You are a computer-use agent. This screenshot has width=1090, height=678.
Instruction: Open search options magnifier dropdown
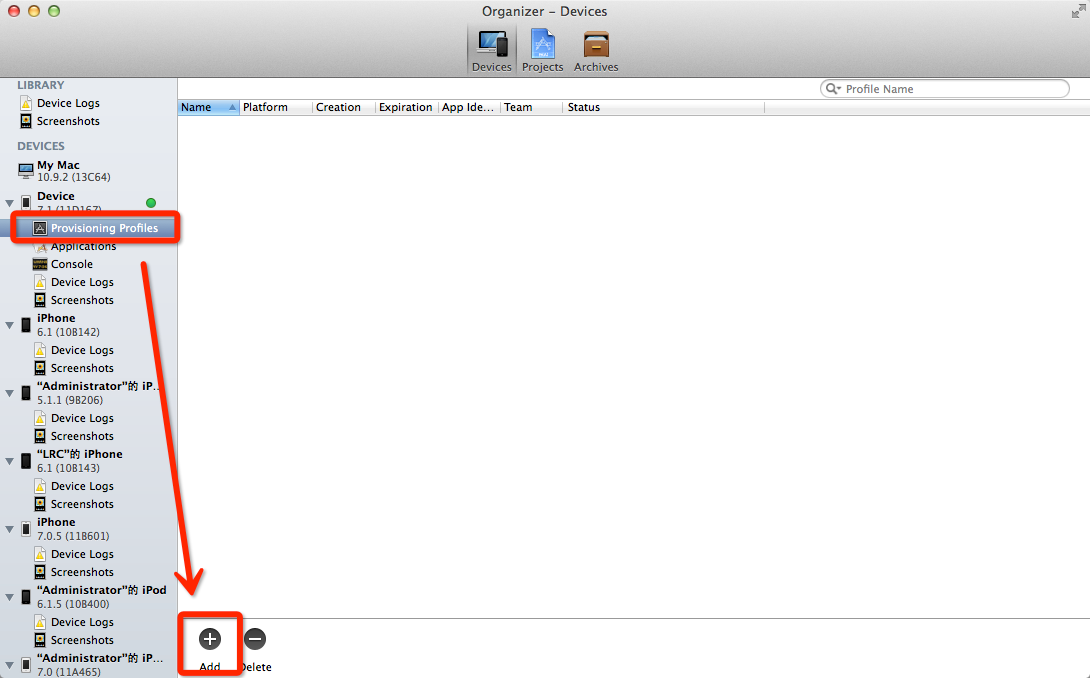point(833,89)
